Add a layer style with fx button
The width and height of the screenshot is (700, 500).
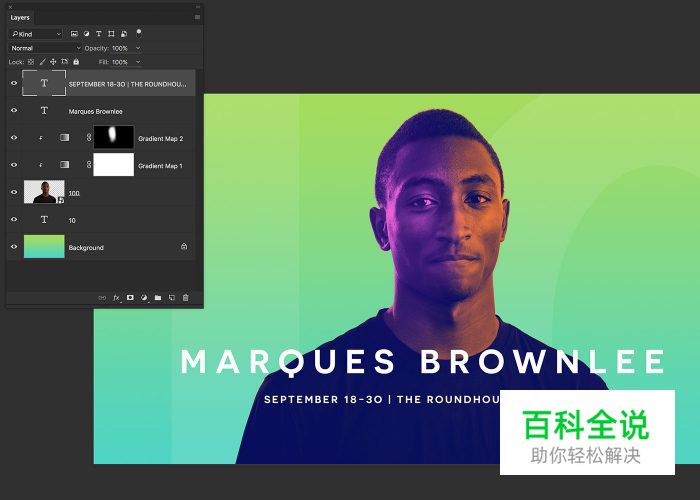(x=116, y=297)
